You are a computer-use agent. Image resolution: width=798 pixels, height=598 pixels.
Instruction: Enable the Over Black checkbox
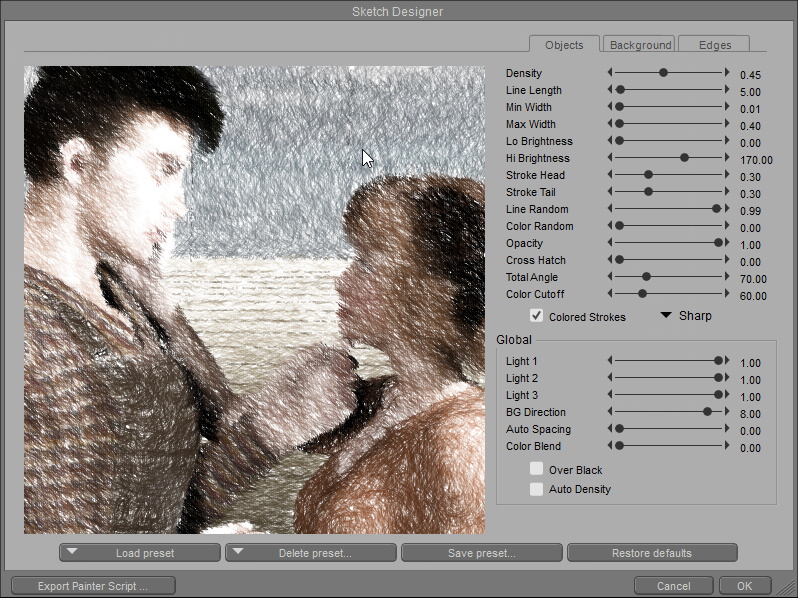(537, 469)
